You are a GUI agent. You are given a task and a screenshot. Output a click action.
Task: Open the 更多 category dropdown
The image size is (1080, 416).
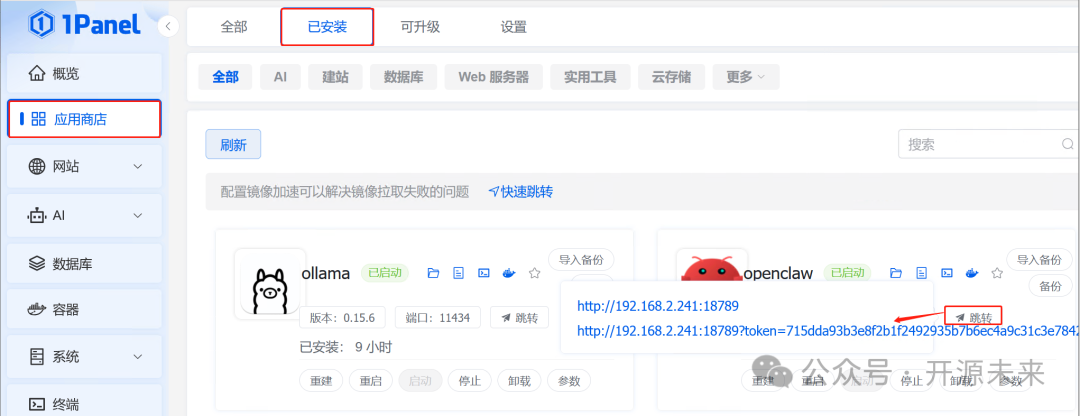point(746,77)
